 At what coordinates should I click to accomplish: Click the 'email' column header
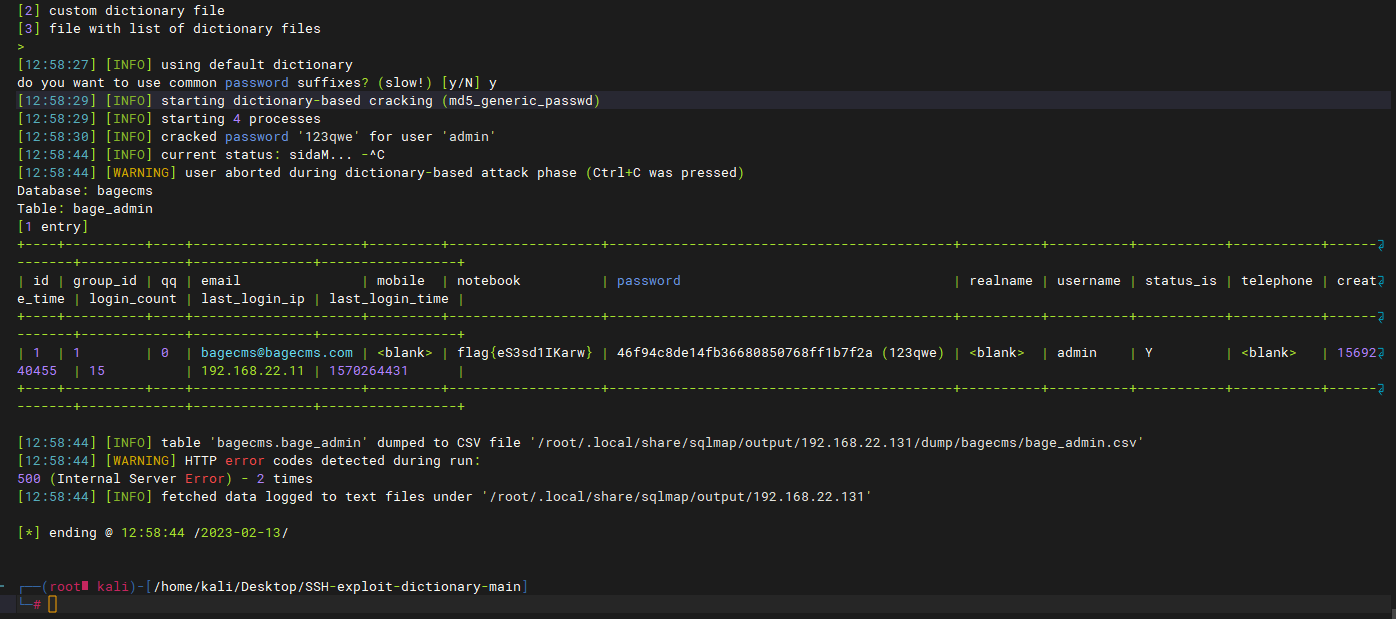click(221, 281)
